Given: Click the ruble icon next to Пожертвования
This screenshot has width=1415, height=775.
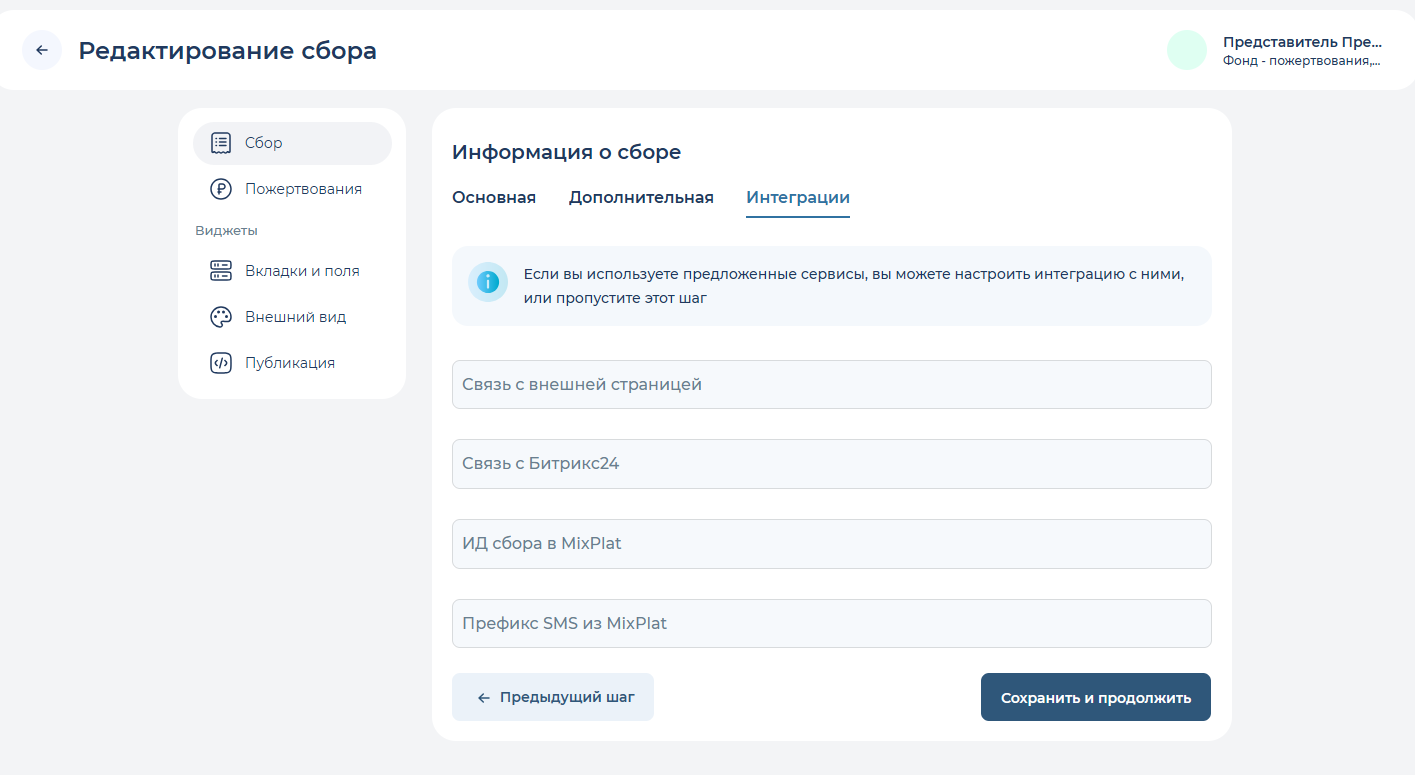Looking at the screenshot, I should [221, 189].
